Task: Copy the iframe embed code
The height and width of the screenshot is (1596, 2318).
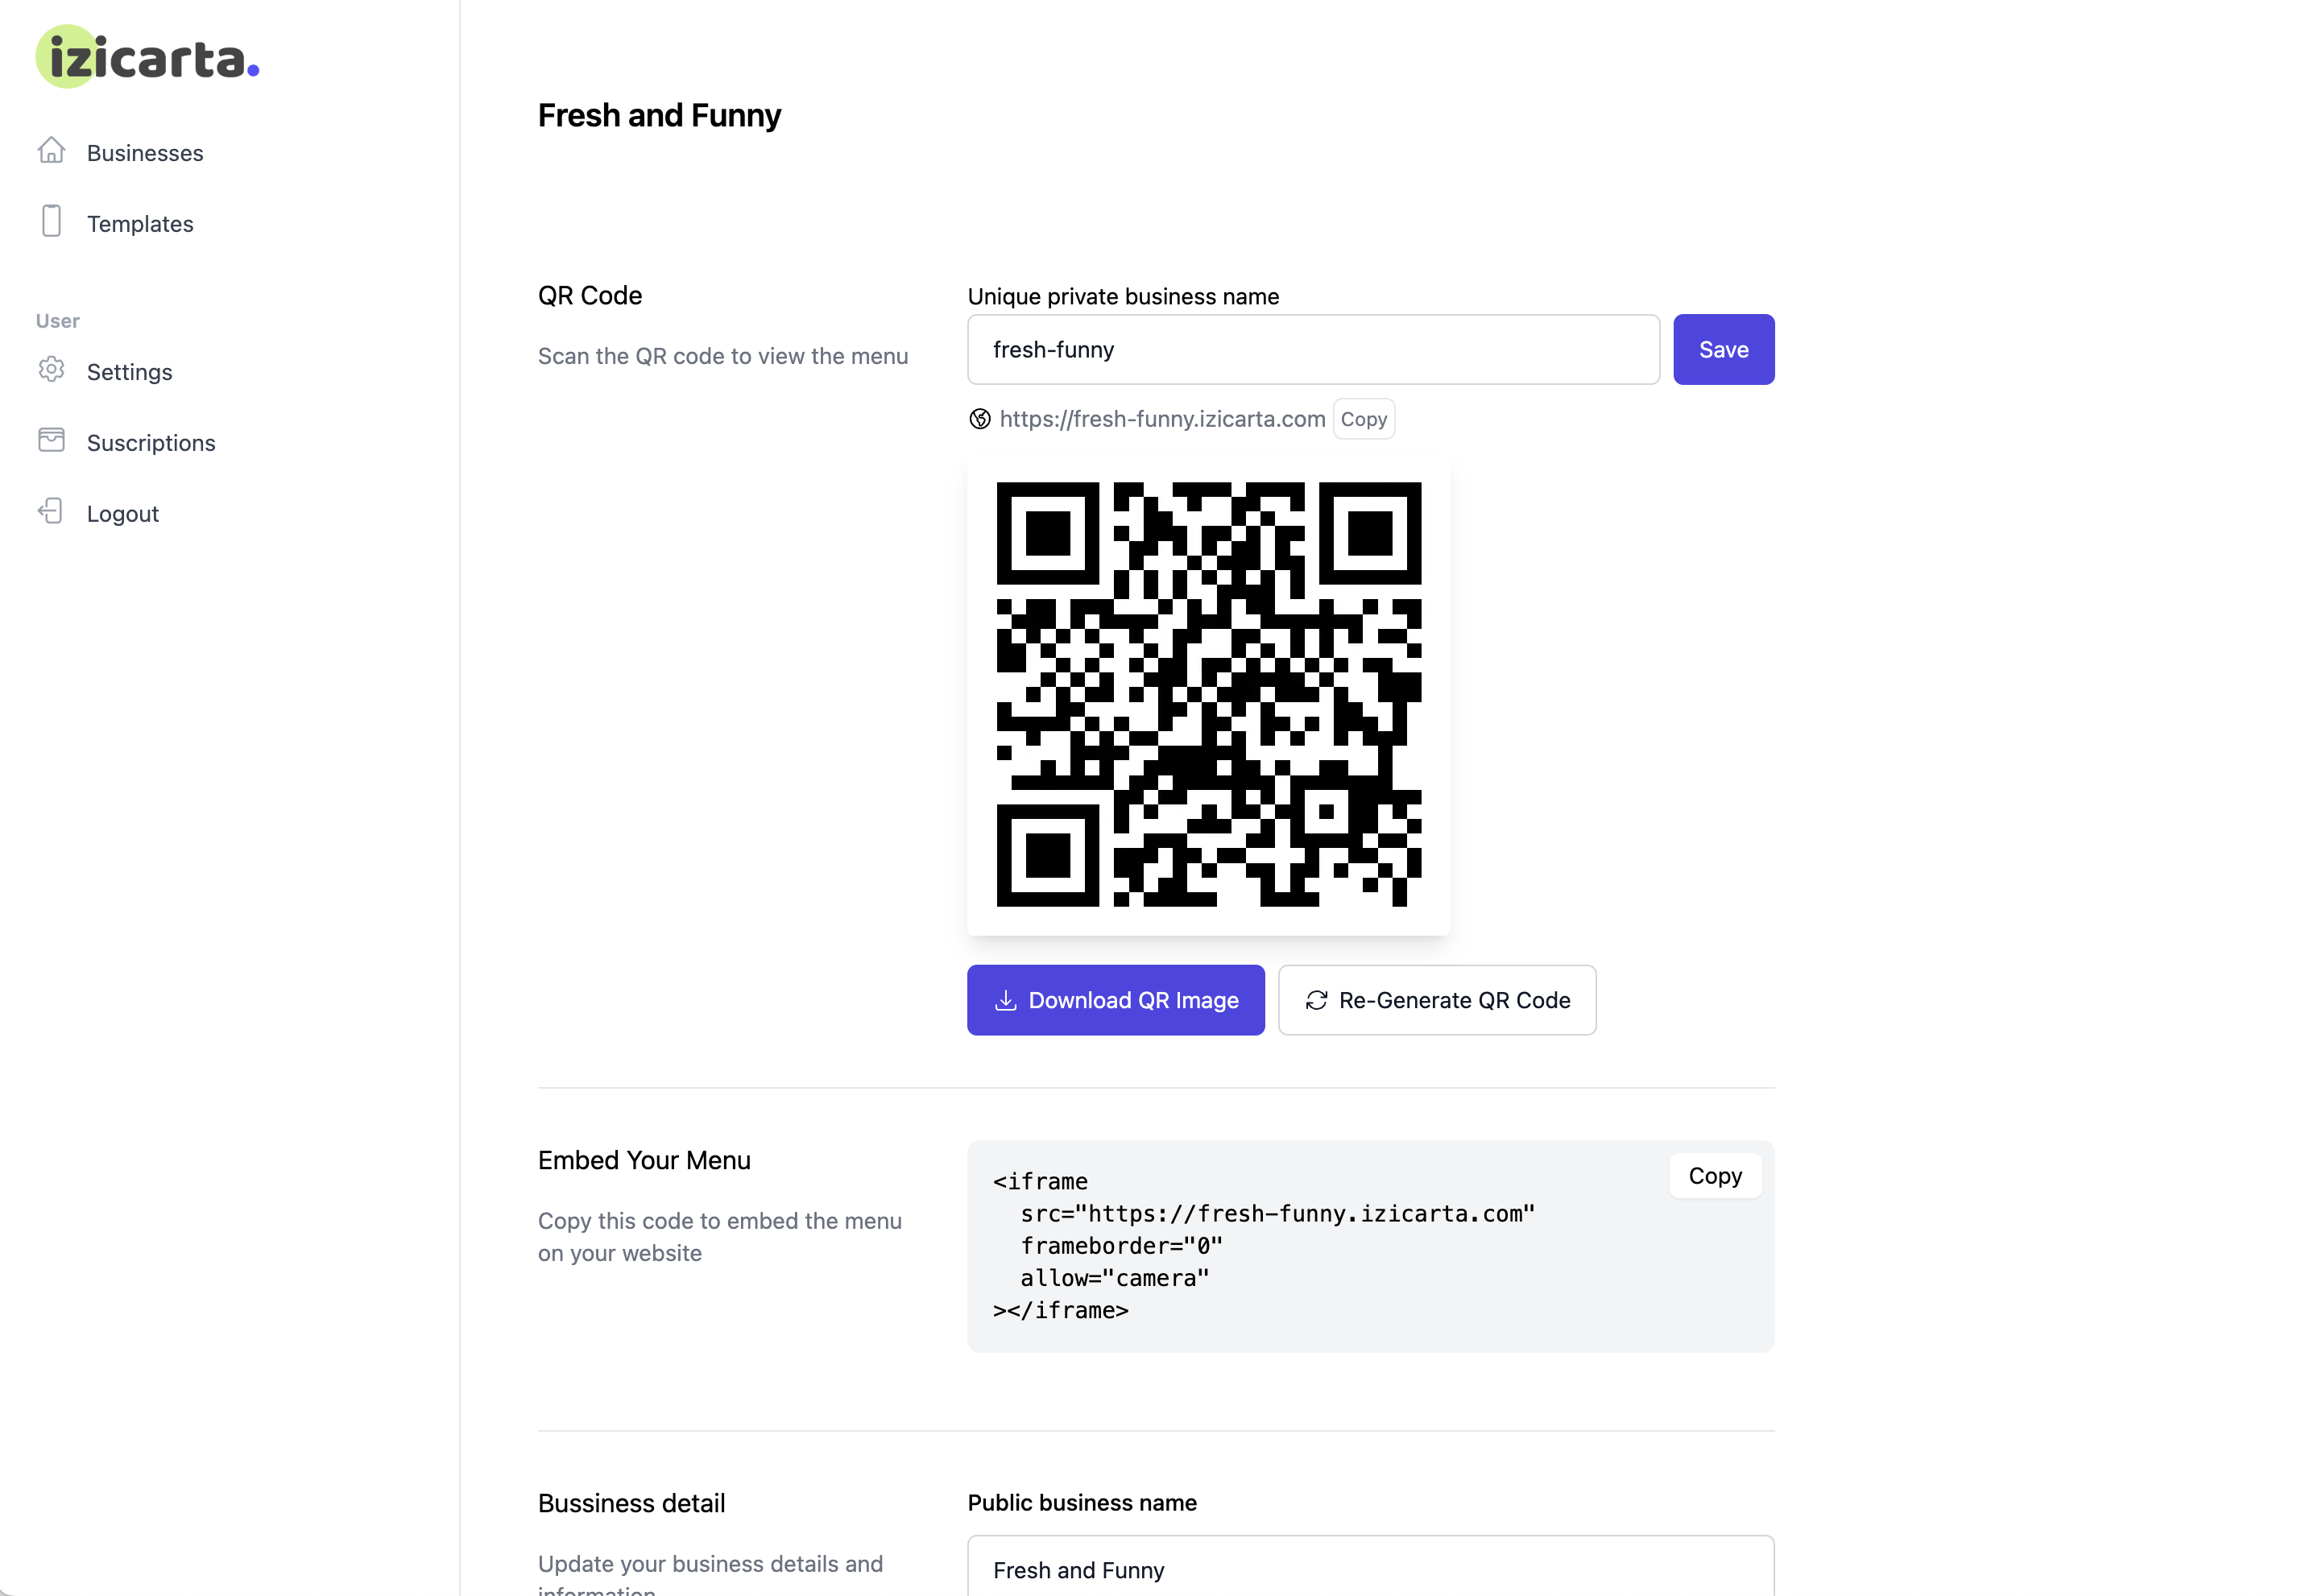Action: pyautogui.click(x=1715, y=1177)
